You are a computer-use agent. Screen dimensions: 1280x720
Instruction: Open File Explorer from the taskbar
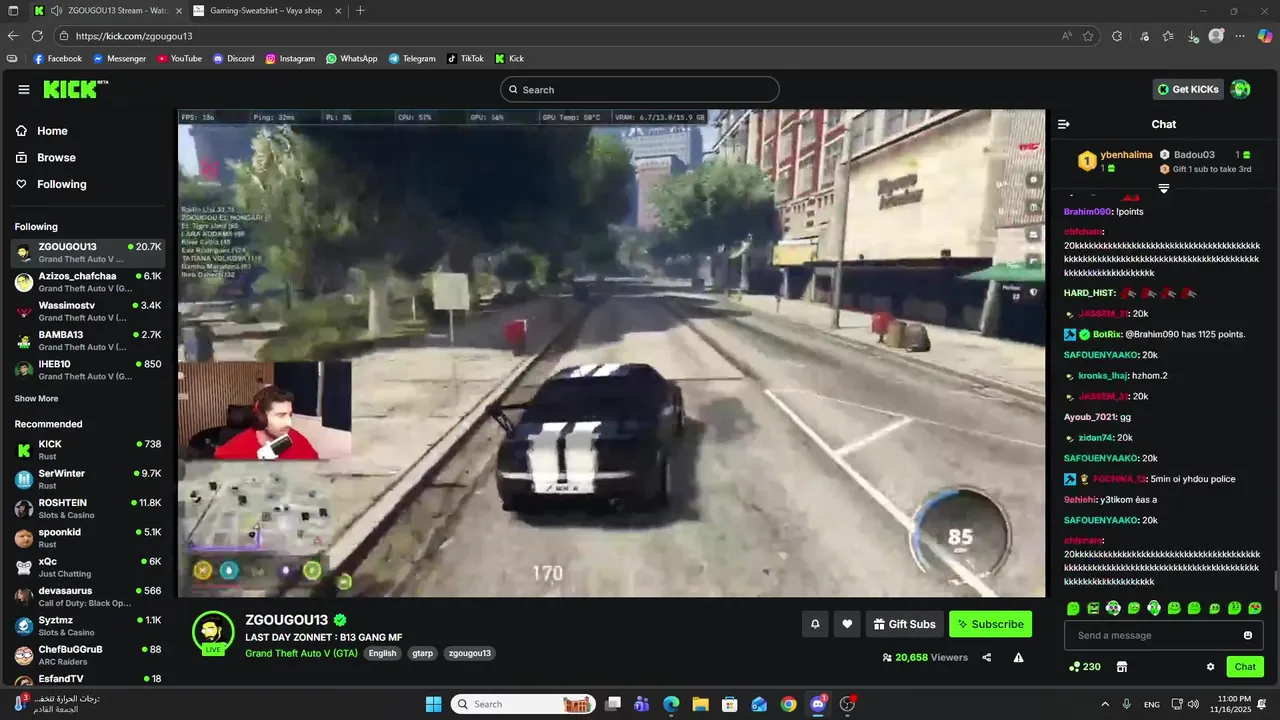click(x=700, y=704)
